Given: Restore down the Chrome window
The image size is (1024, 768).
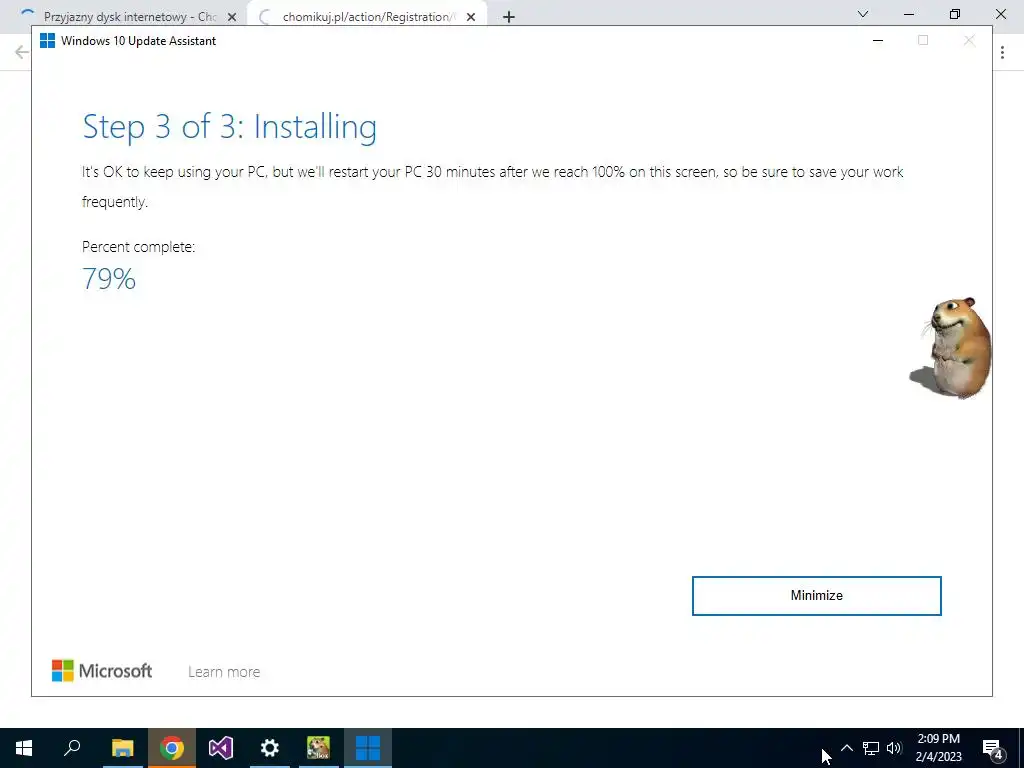Looking at the screenshot, I should 955,14.
